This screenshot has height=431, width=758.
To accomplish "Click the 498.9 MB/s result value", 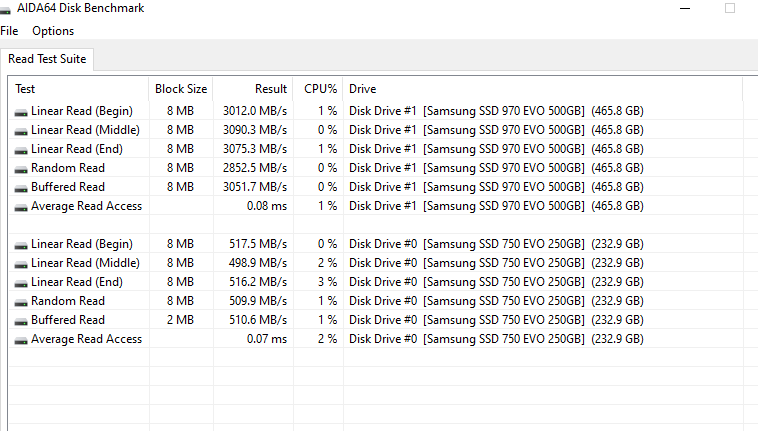I will (258, 263).
